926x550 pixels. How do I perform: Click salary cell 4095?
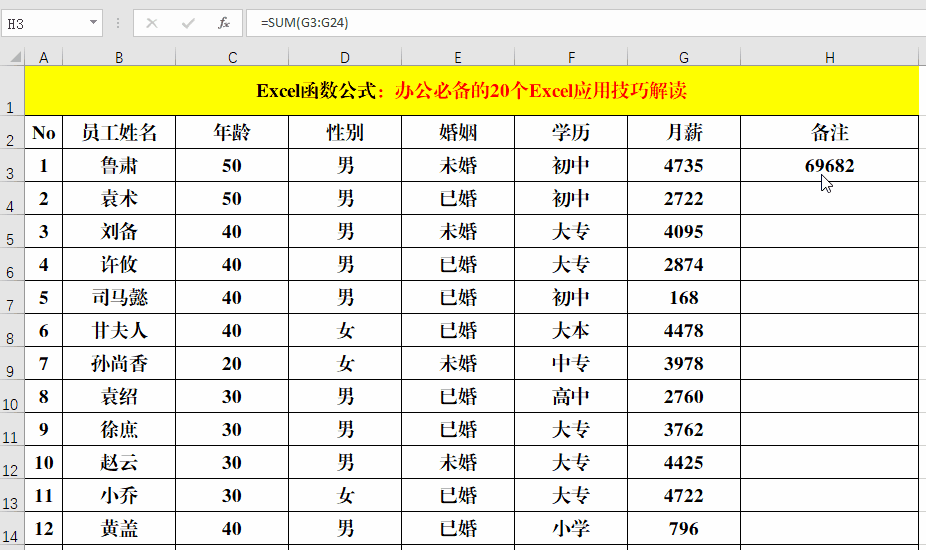tap(684, 232)
